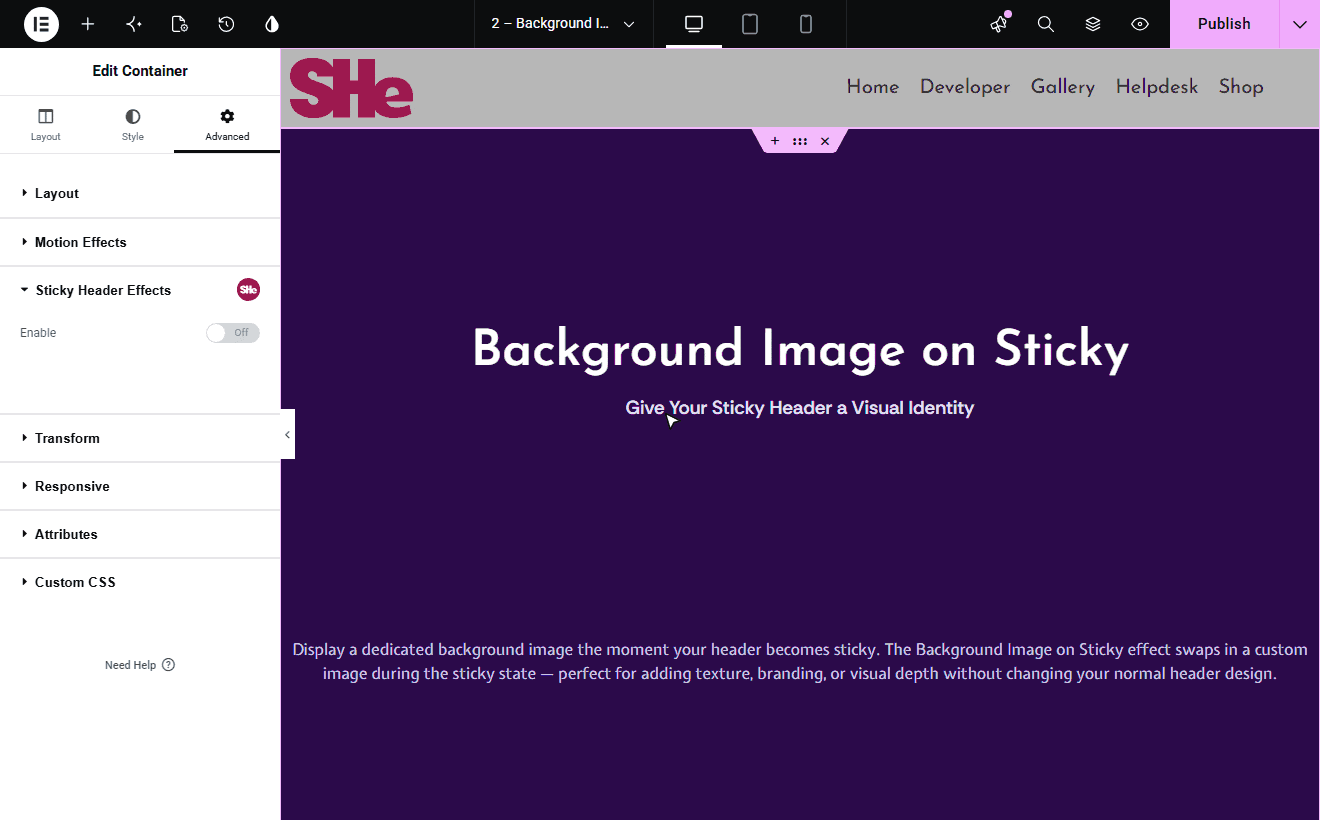
Task: Click the SHe logo in the header
Action: coord(351,88)
